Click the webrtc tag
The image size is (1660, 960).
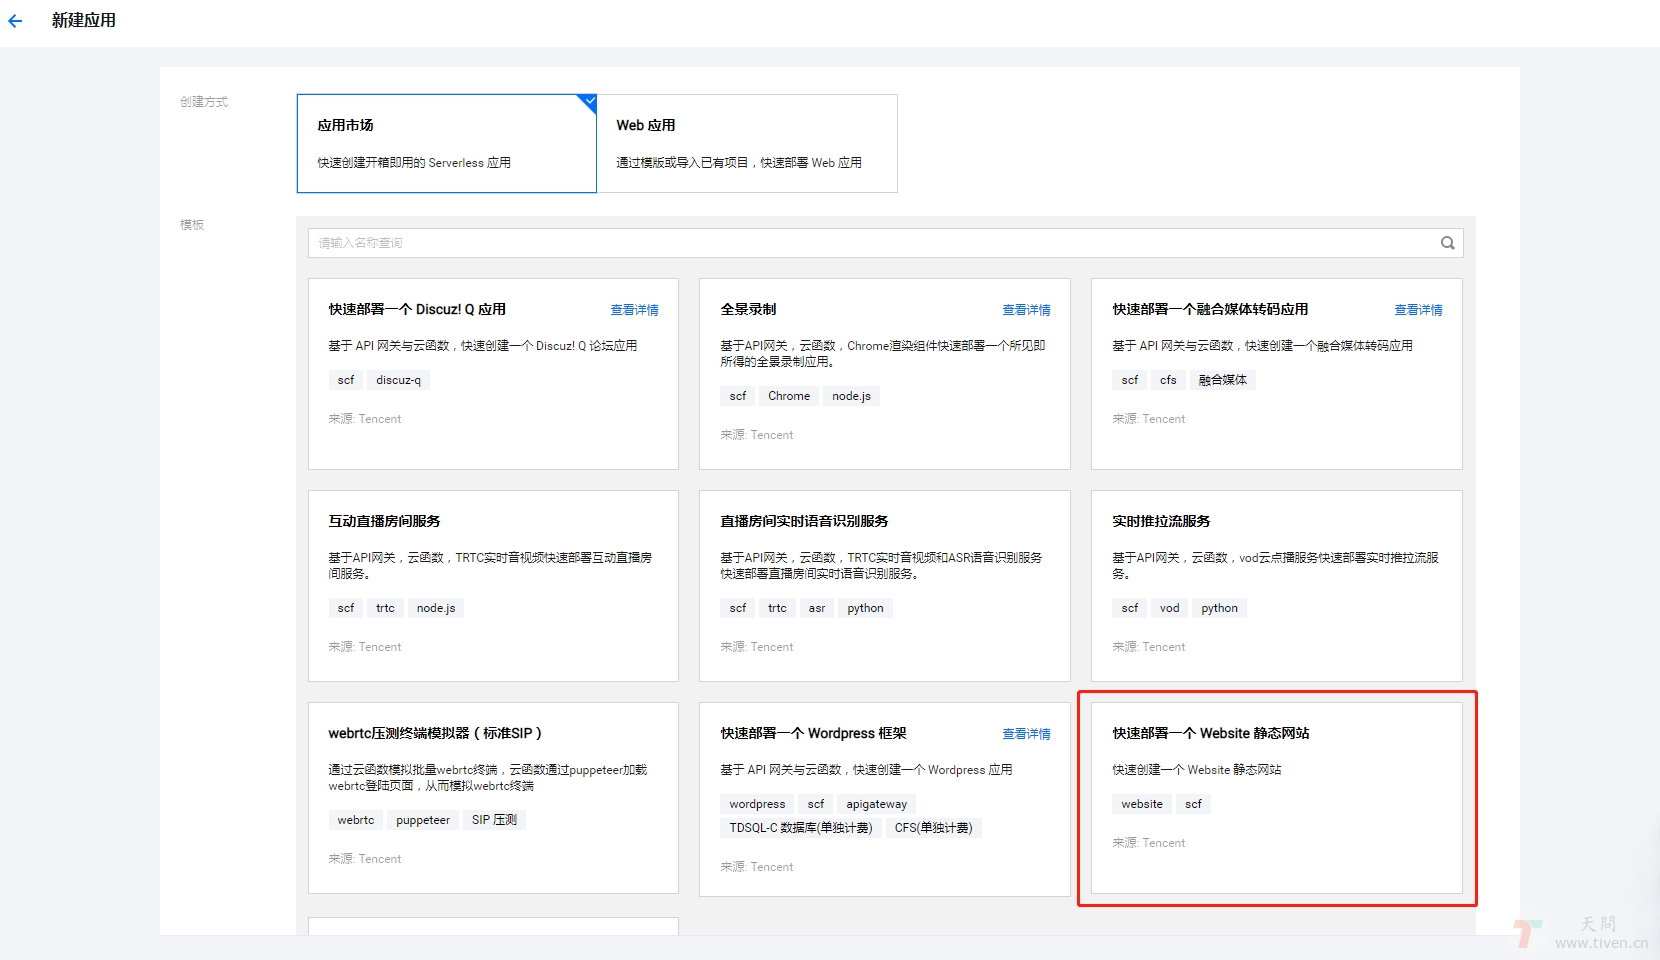(356, 820)
